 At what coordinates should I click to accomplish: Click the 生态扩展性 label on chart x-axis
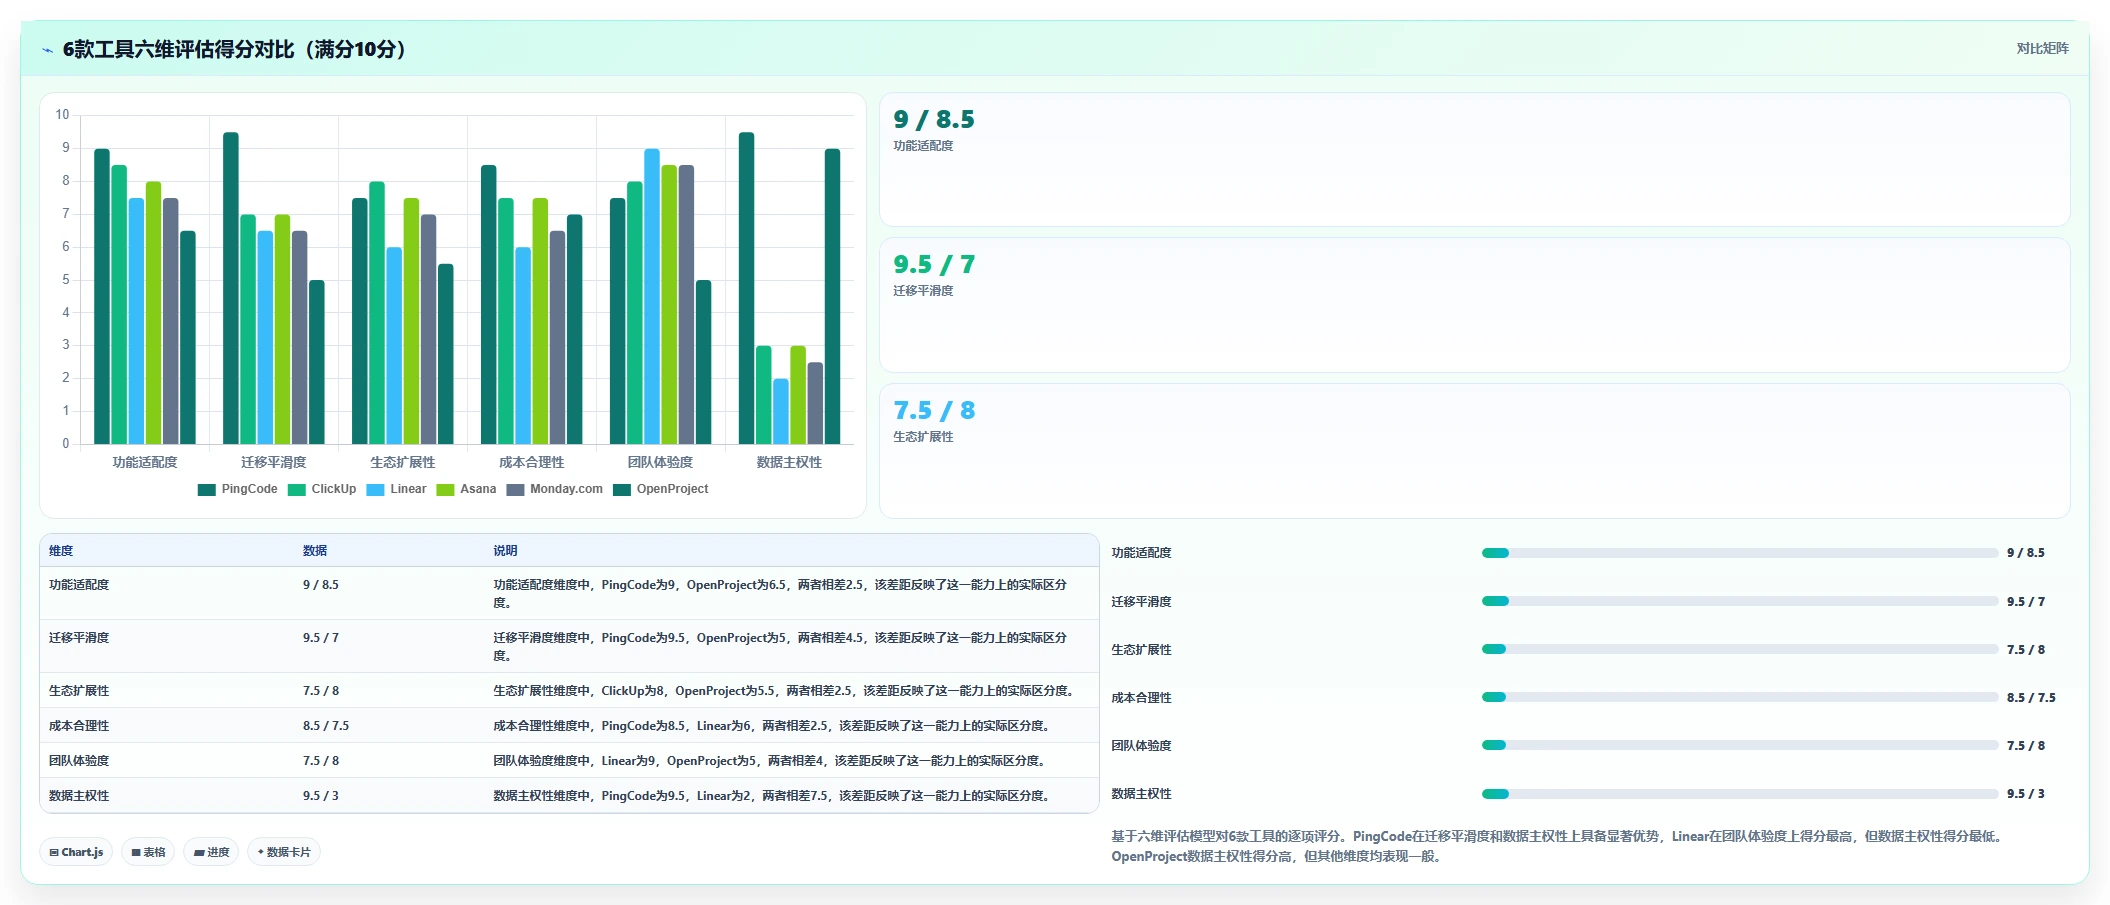point(403,462)
